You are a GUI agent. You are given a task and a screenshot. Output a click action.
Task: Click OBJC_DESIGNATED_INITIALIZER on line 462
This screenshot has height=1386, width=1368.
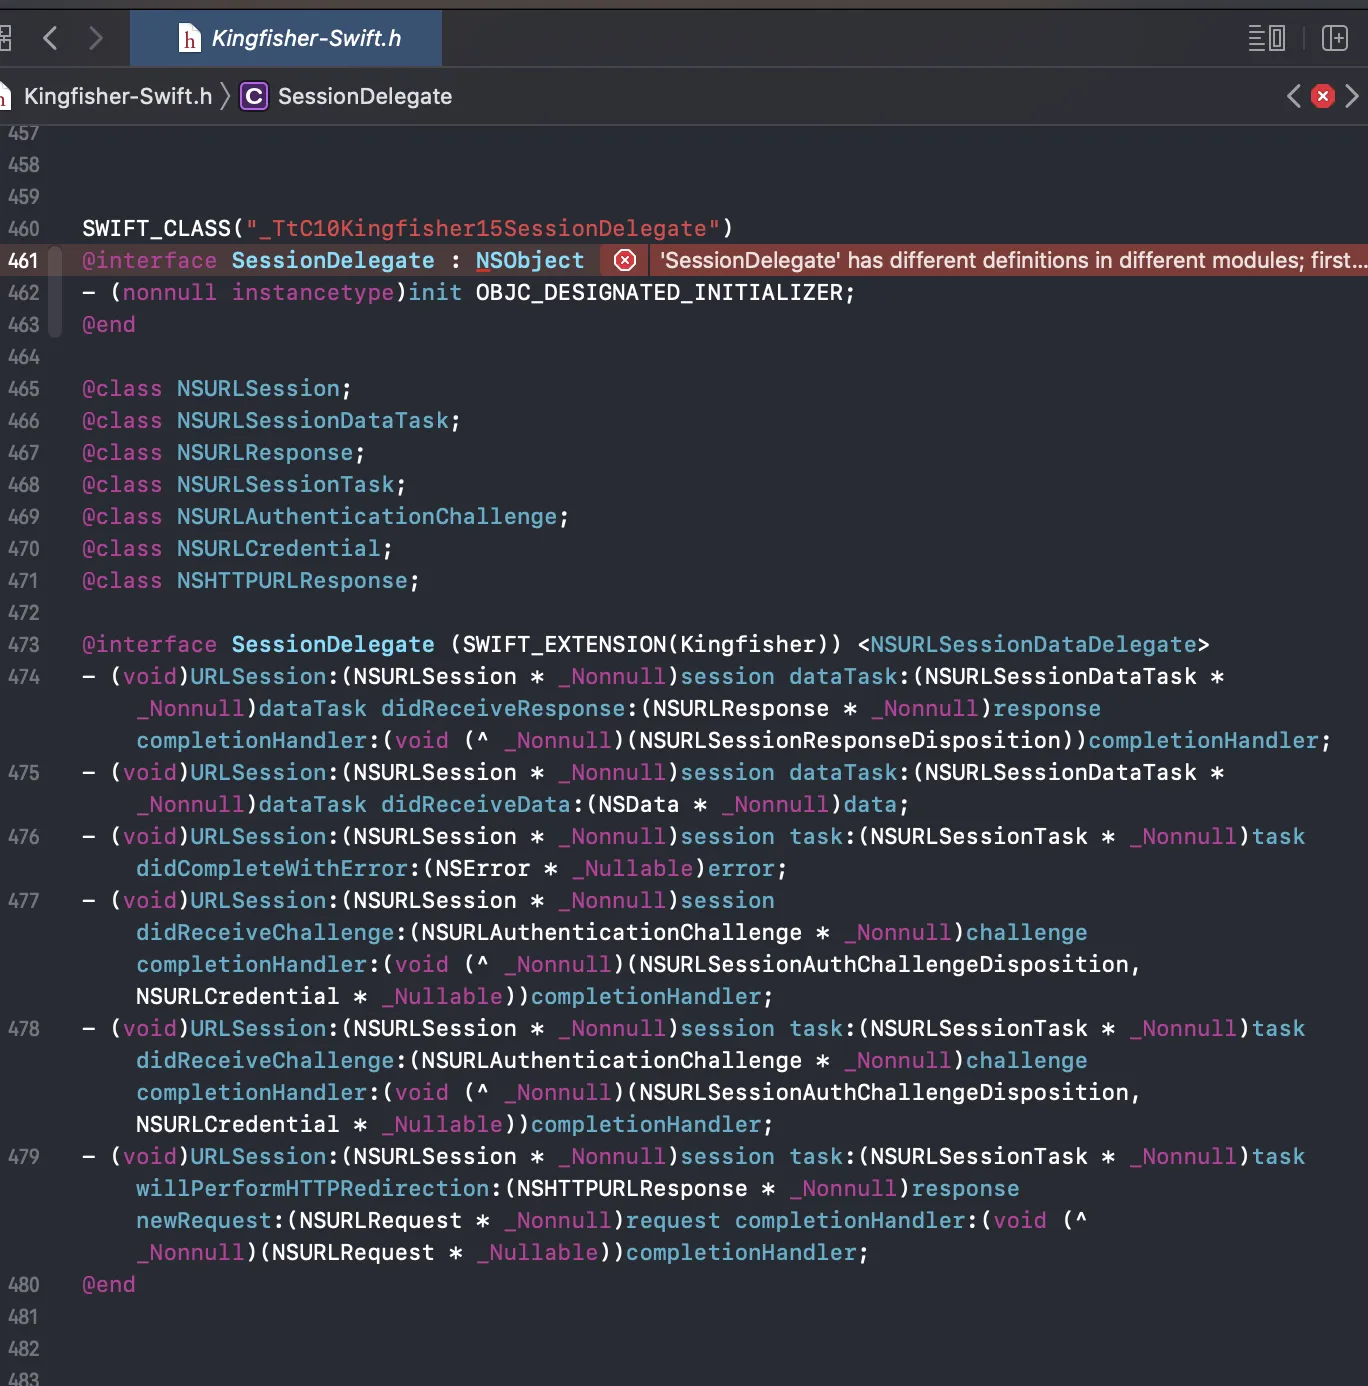point(660,293)
